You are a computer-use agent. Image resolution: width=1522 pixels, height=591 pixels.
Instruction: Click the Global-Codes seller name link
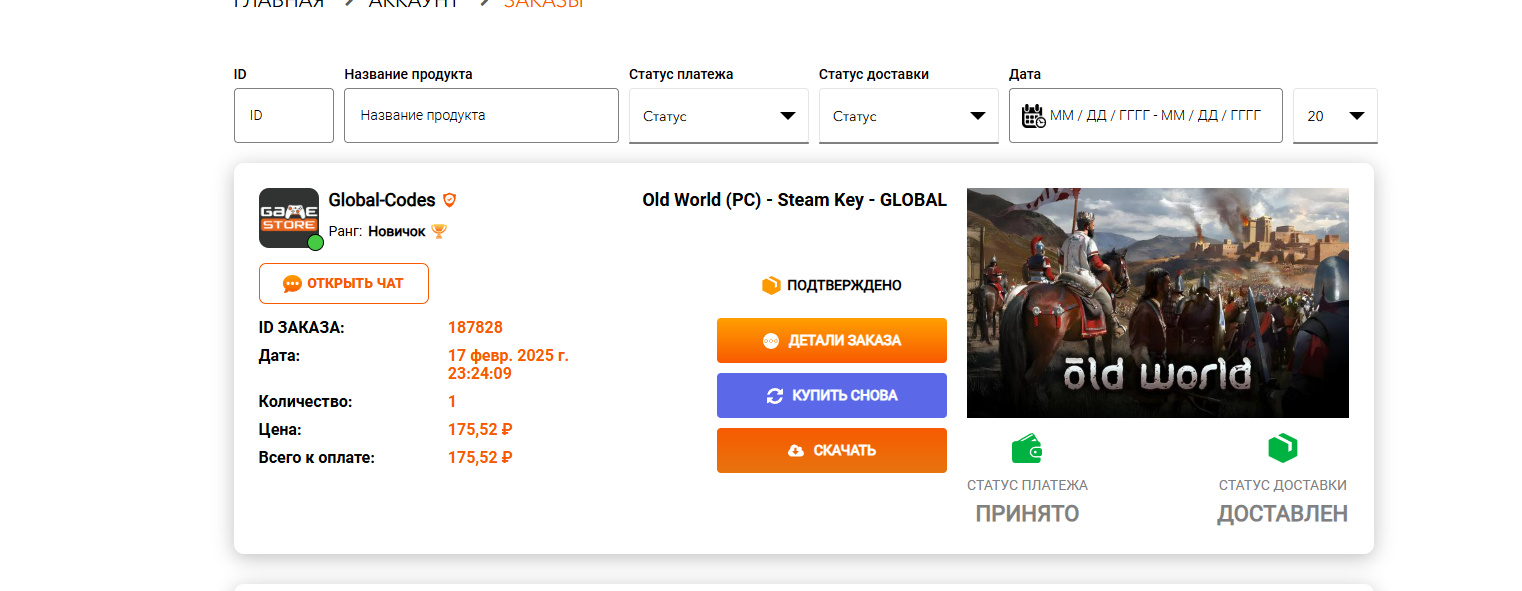pos(383,200)
